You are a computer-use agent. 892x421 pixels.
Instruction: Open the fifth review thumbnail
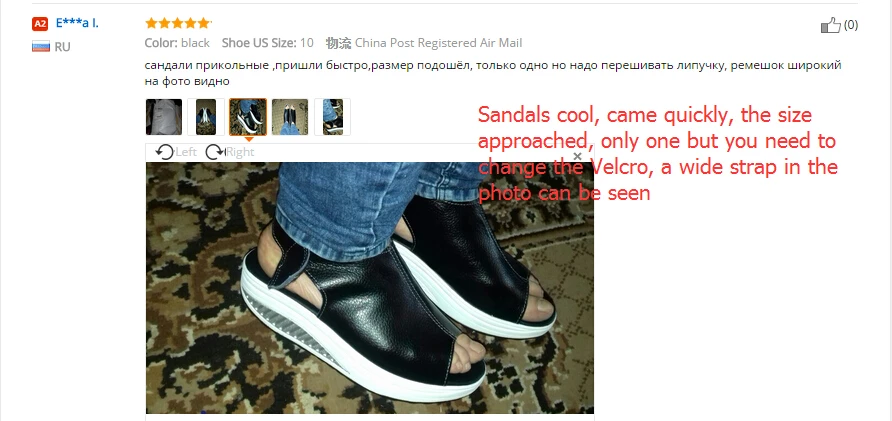(x=332, y=117)
